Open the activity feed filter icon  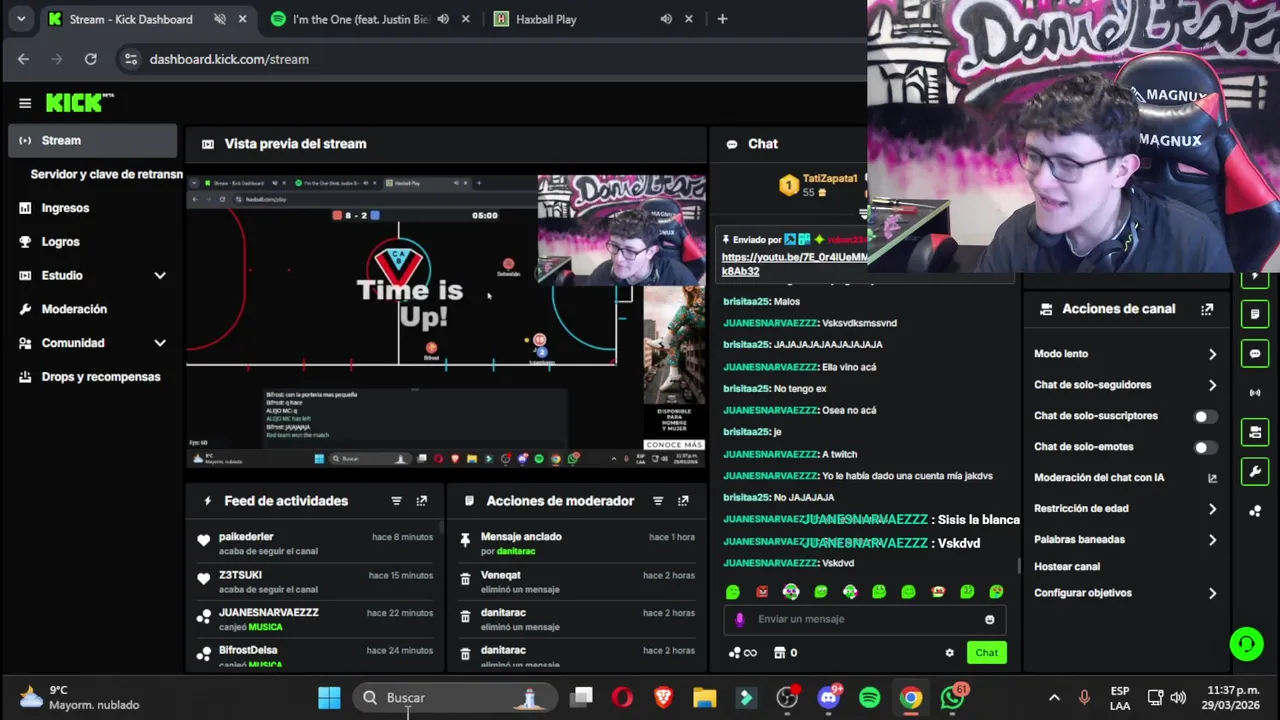(x=396, y=501)
